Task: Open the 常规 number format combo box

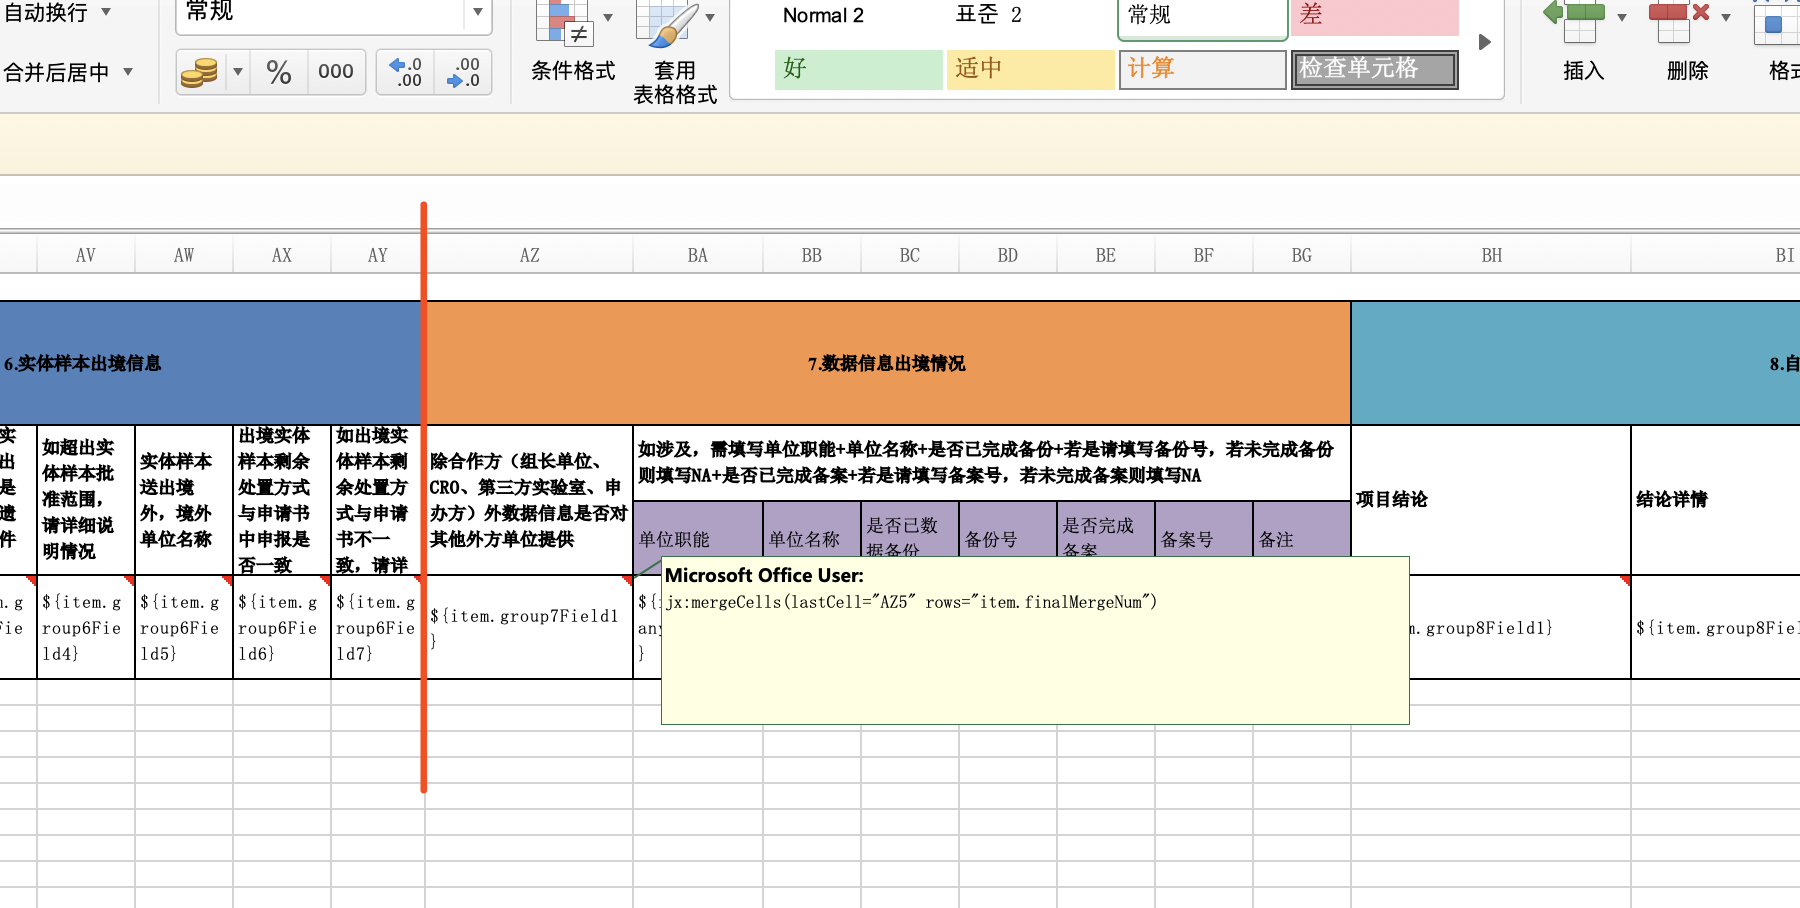Action: click(333, 14)
